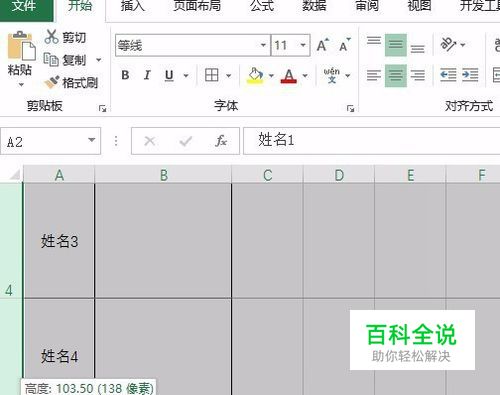Apply yellow fill color bucket

click(255, 75)
